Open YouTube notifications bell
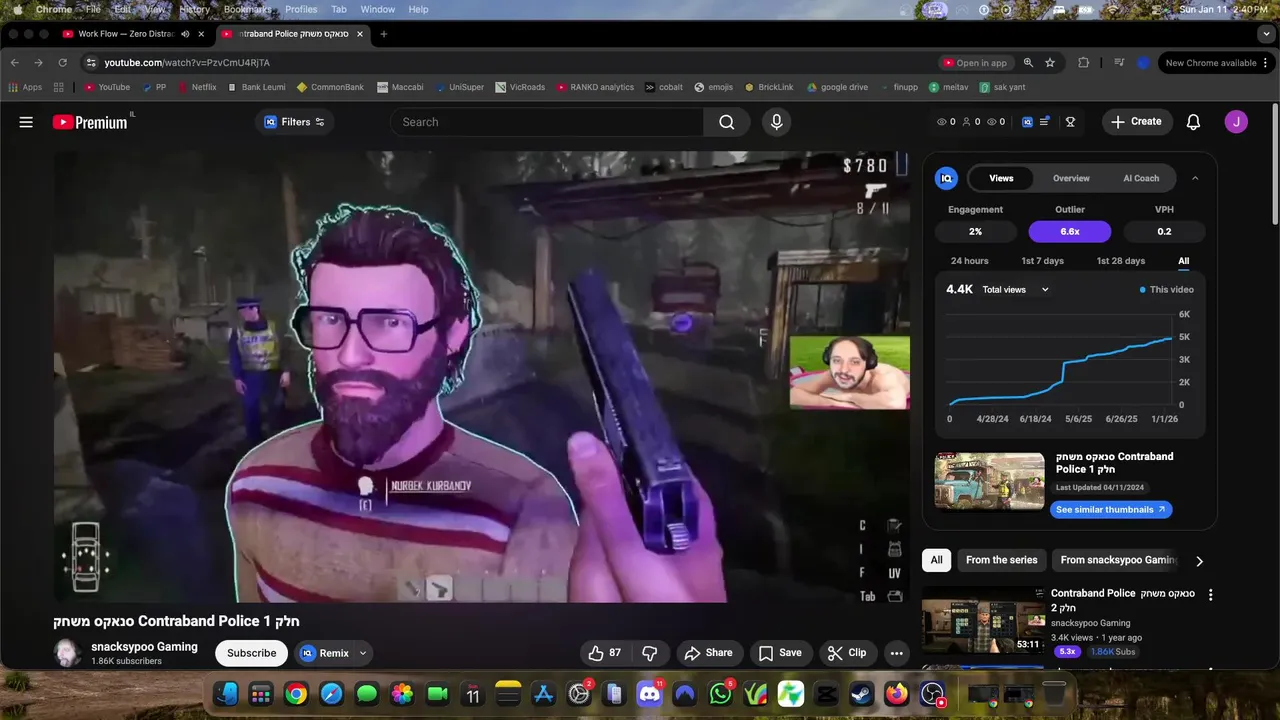1280x720 pixels. click(x=1193, y=122)
